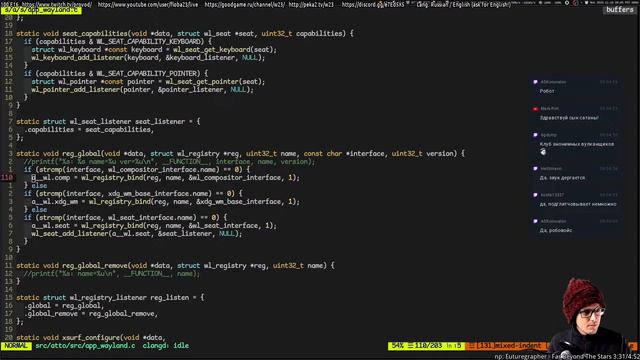Click the 'buffers' label at top right
This screenshot has width=640, height=360.
pyautogui.click(x=620, y=10)
